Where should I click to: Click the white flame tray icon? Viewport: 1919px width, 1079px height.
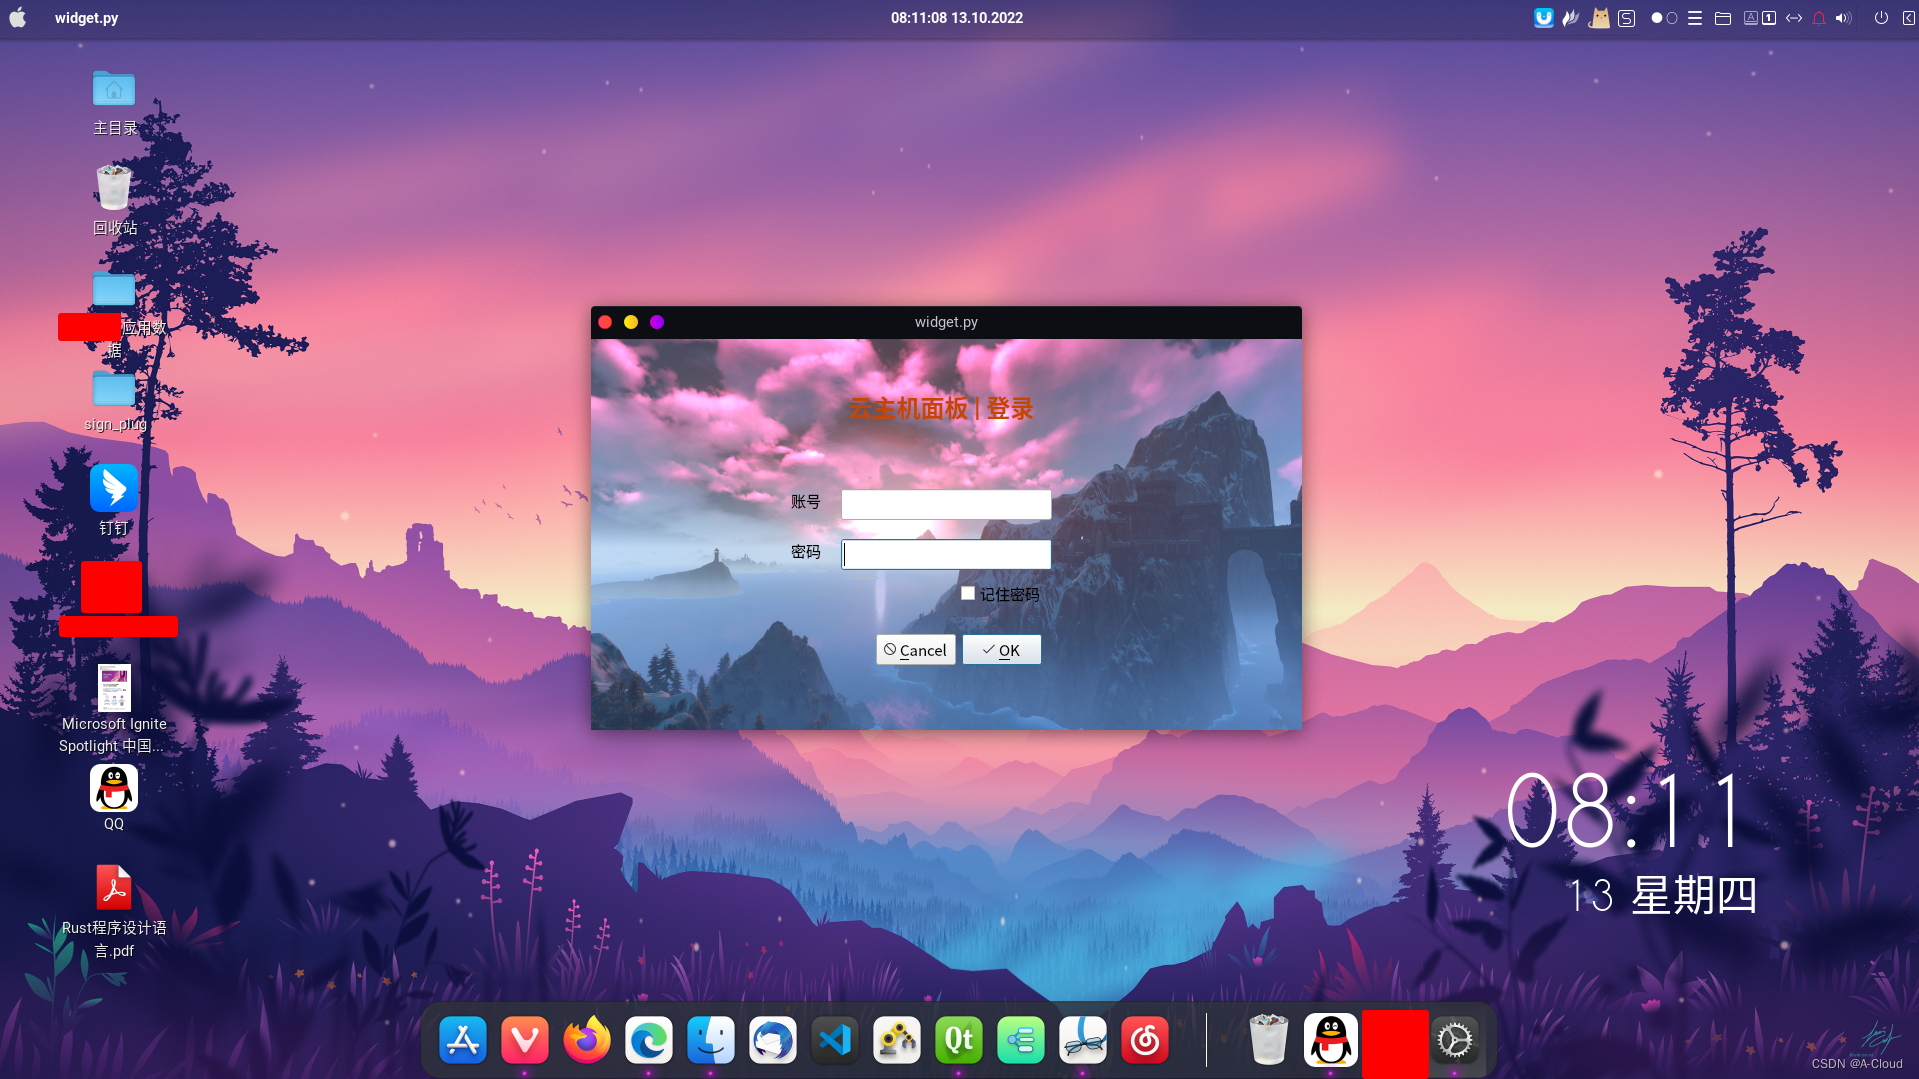point(1571,18)
